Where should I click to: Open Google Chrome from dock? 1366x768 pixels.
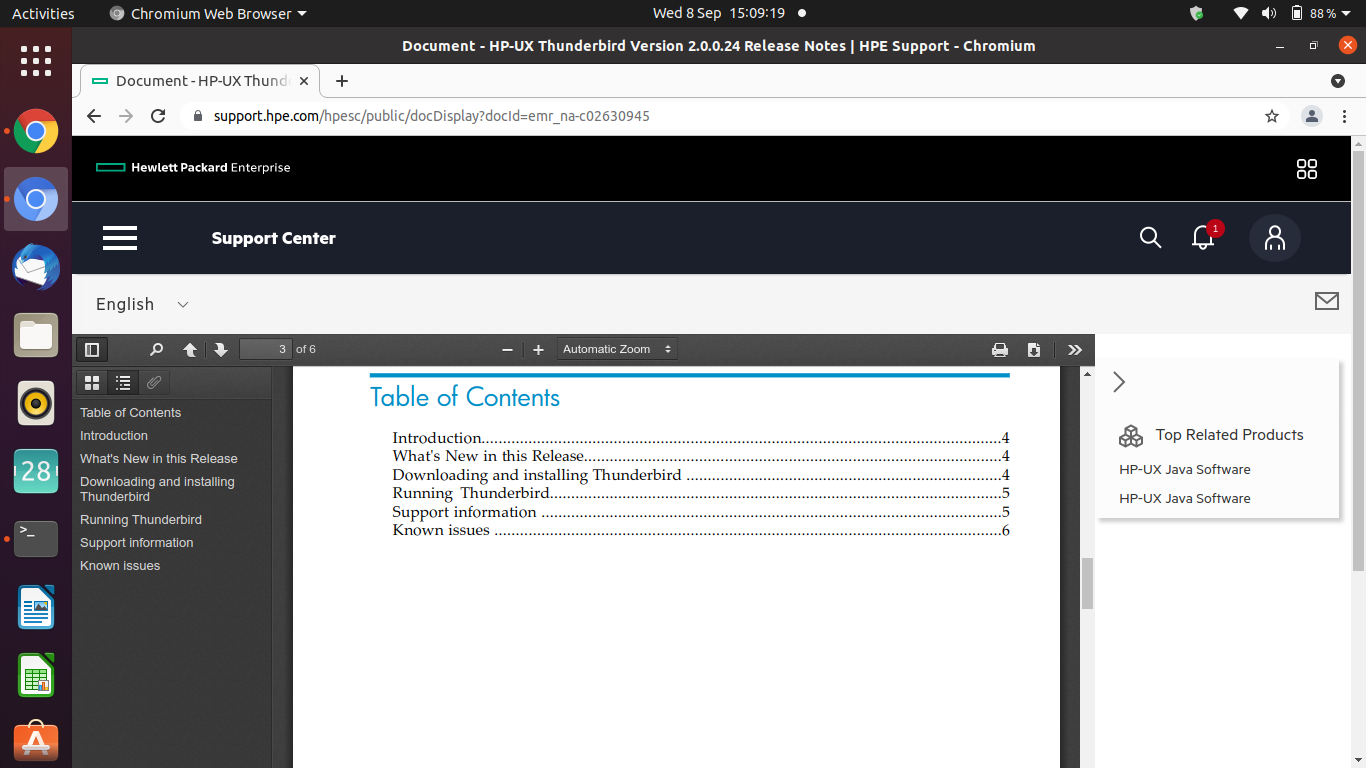click(36, 131)
